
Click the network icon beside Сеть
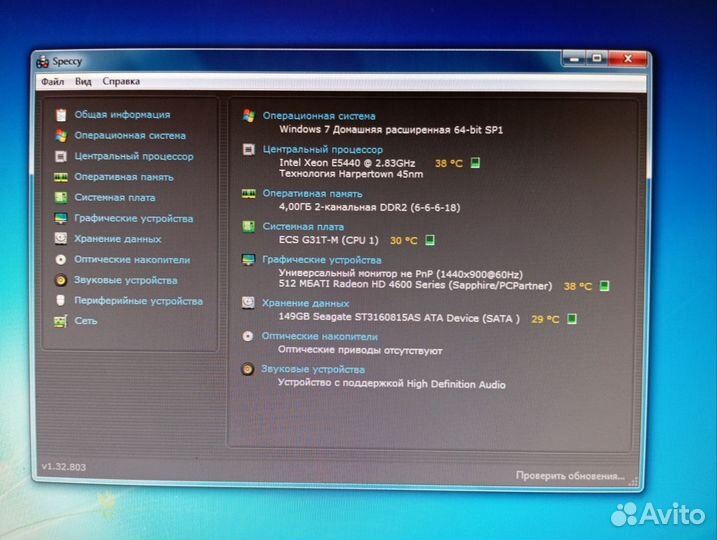[x=60, y=321]
